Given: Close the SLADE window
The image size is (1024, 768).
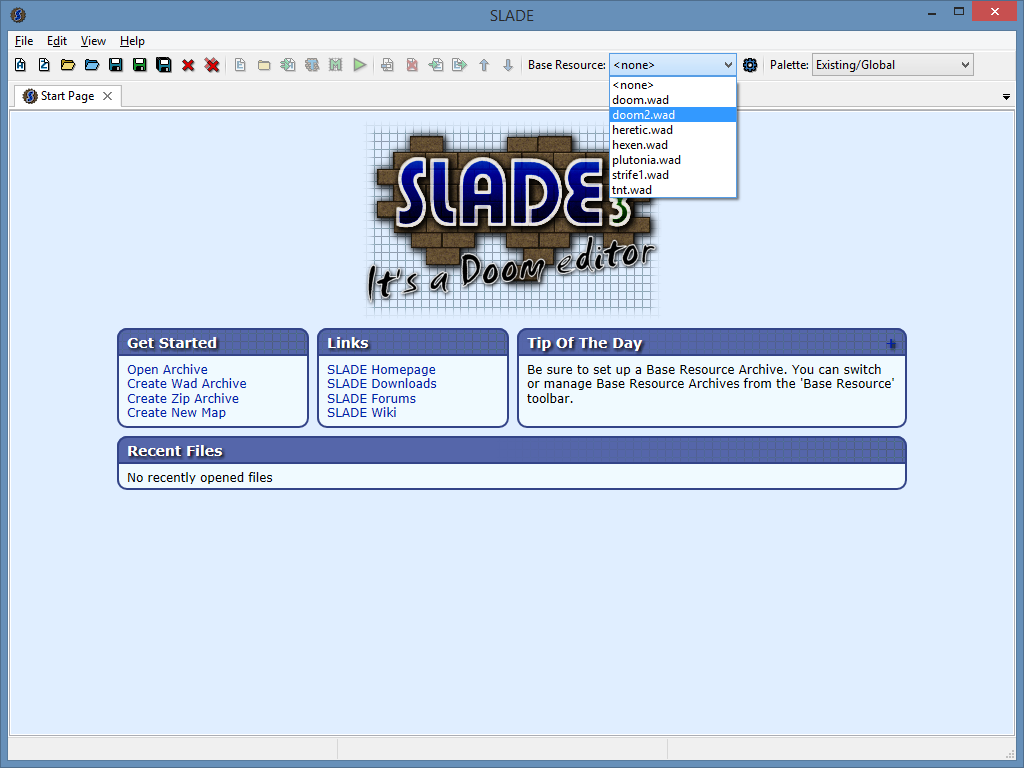Looking at the screenshot, I should click(x=995, y=12).
